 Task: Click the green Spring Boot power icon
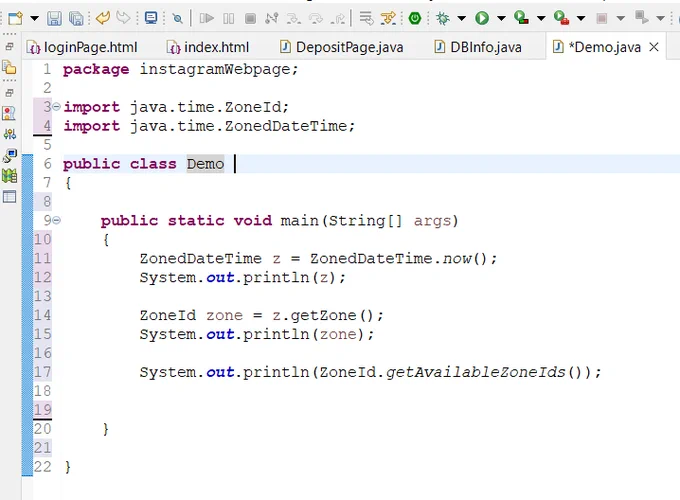415,18
